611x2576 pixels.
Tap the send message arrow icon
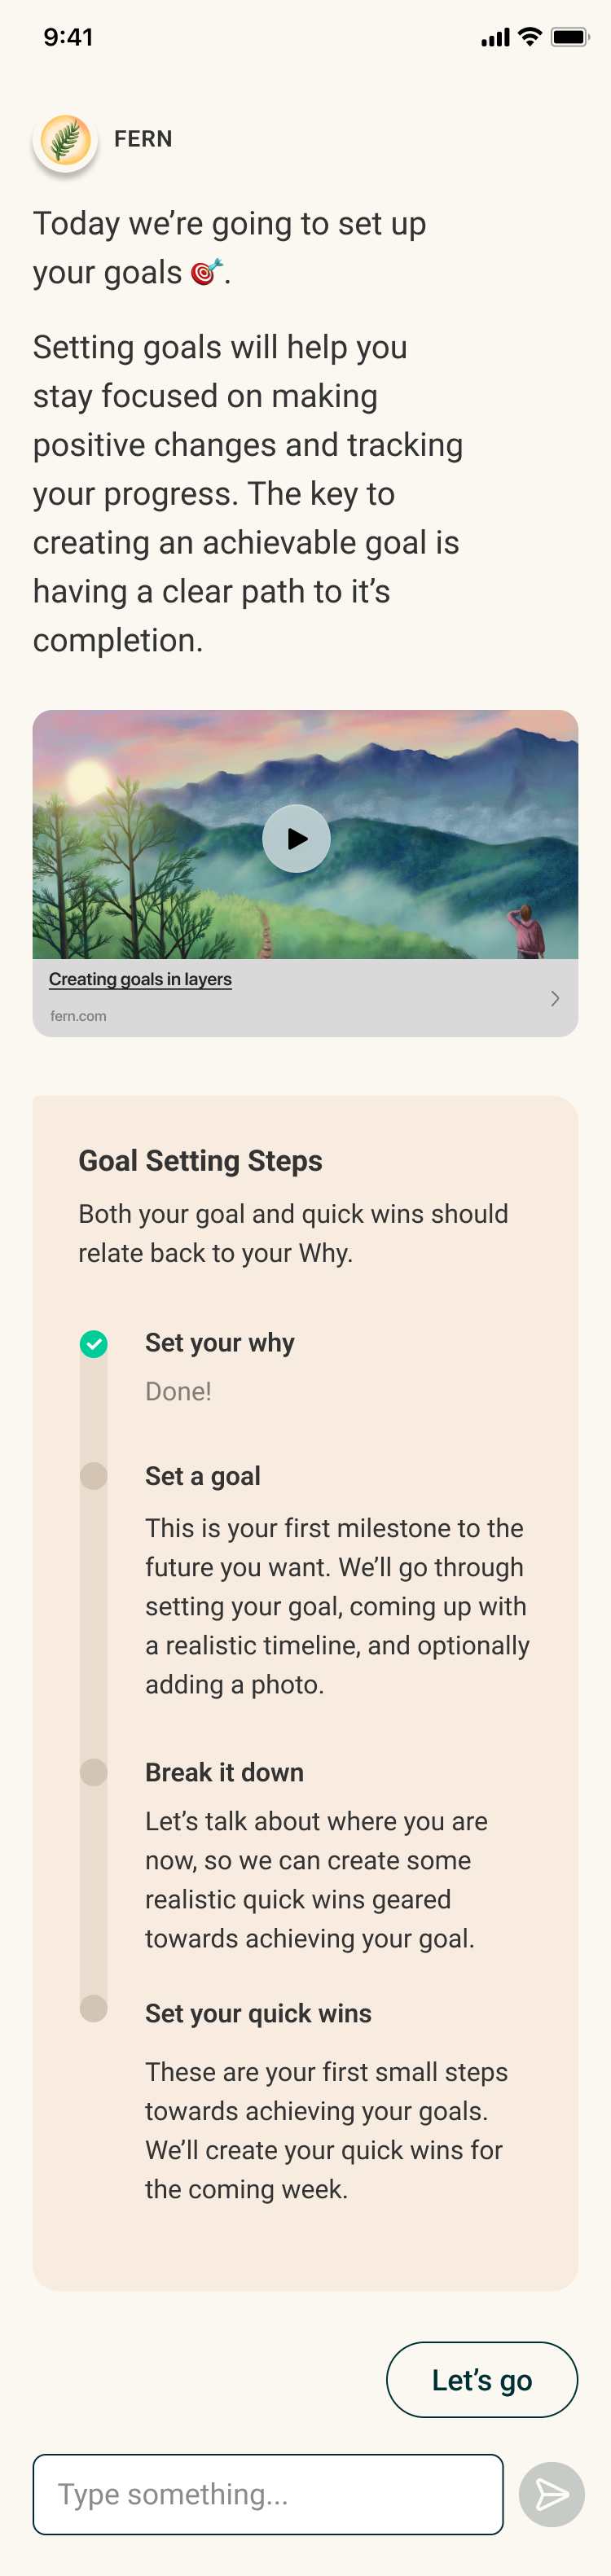click(x=551, y=2494)
